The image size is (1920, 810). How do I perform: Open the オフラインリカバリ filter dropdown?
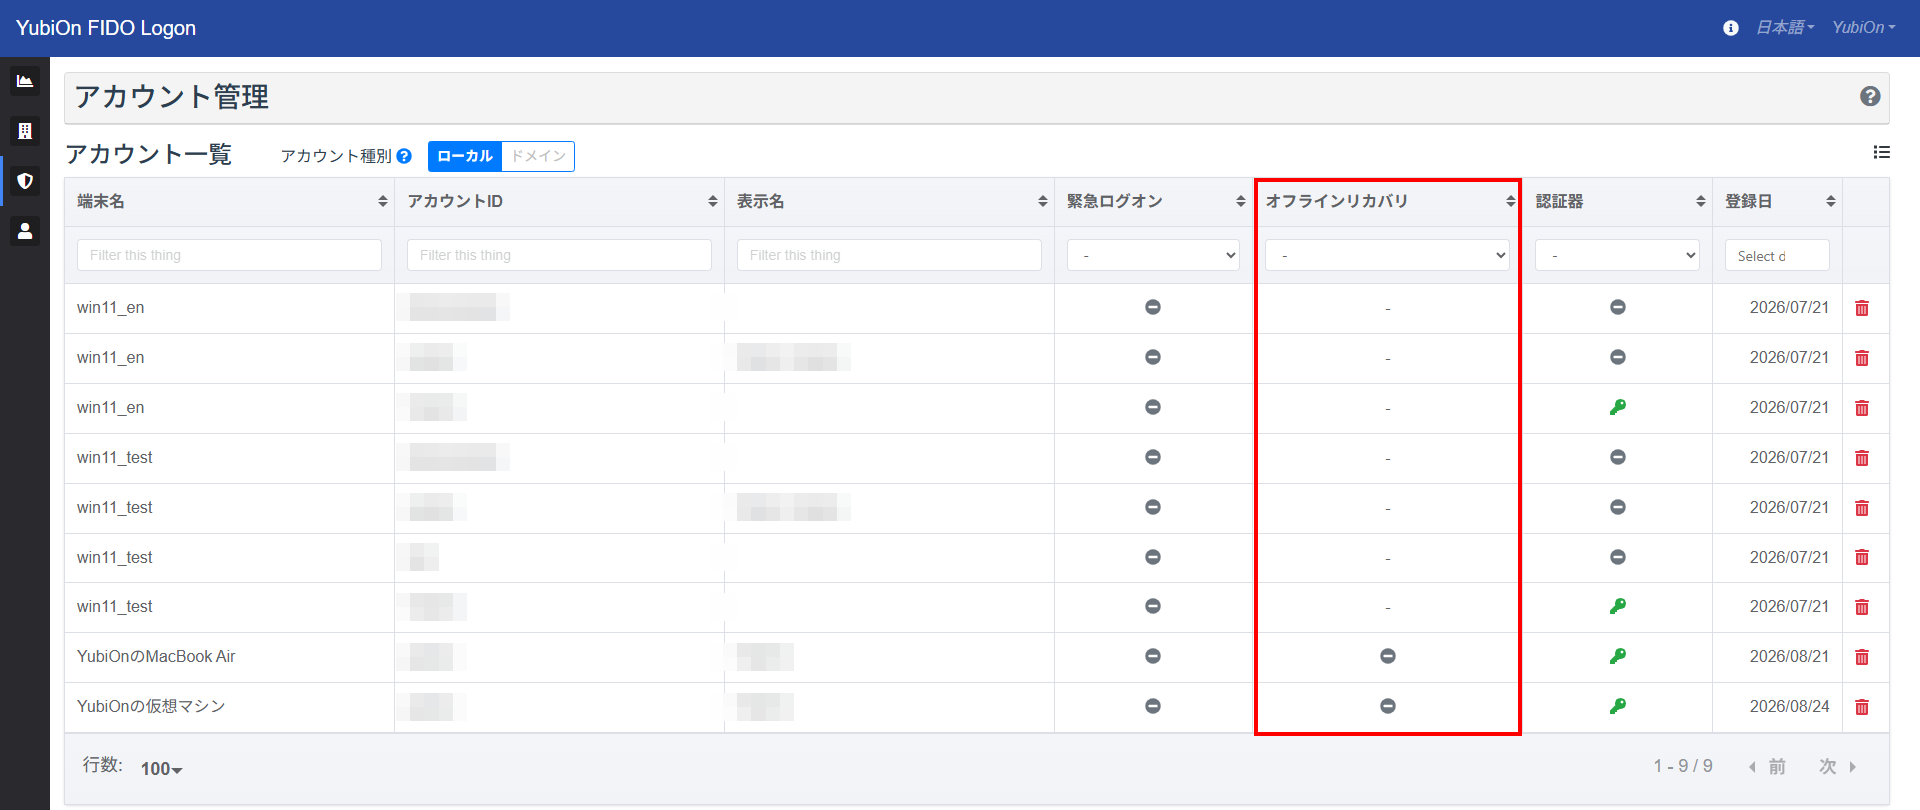(1387, 255)
